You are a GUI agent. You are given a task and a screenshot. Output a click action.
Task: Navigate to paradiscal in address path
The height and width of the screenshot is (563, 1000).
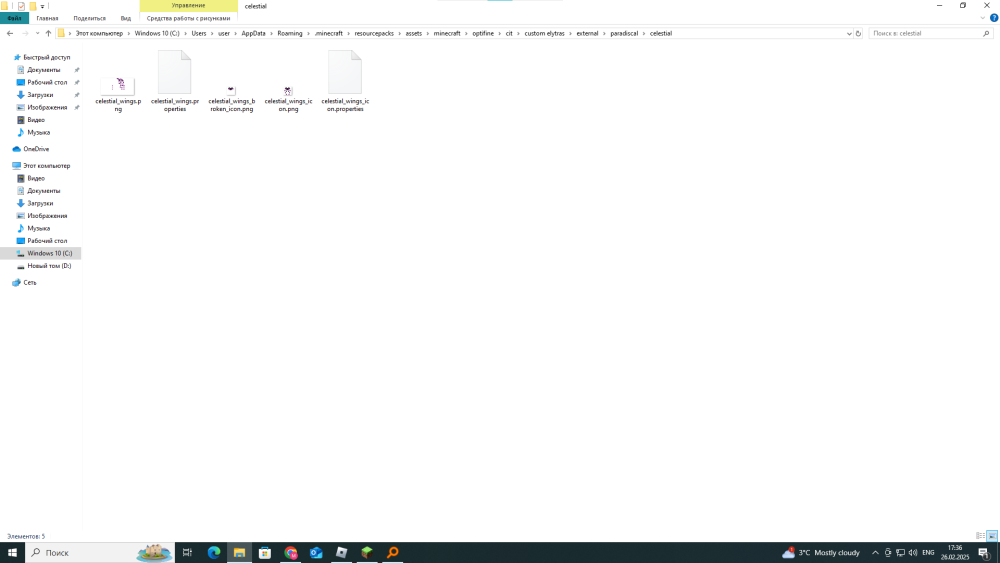624,33
